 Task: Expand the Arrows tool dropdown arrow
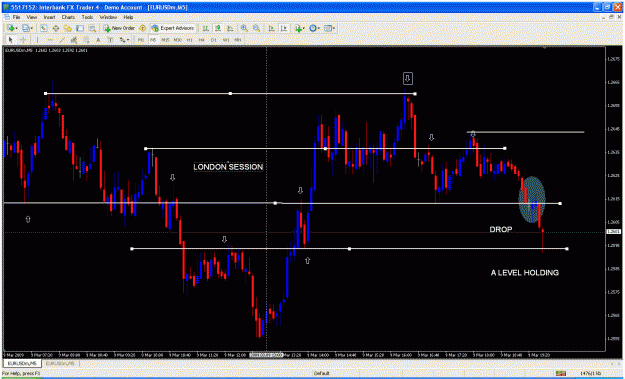click(128, 40)
